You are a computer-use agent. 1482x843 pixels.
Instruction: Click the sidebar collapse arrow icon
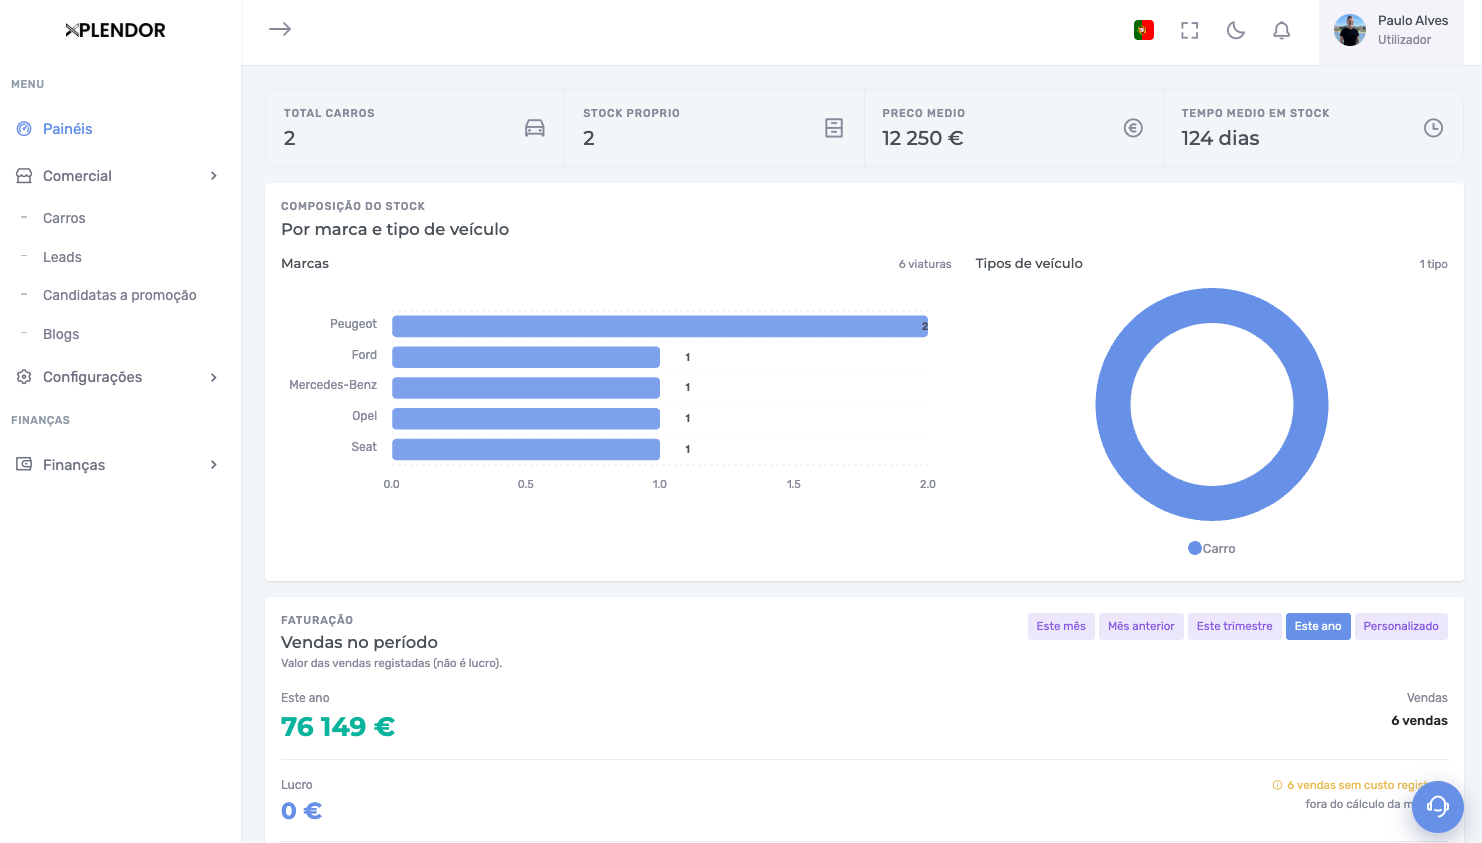[x=280, y=29]
